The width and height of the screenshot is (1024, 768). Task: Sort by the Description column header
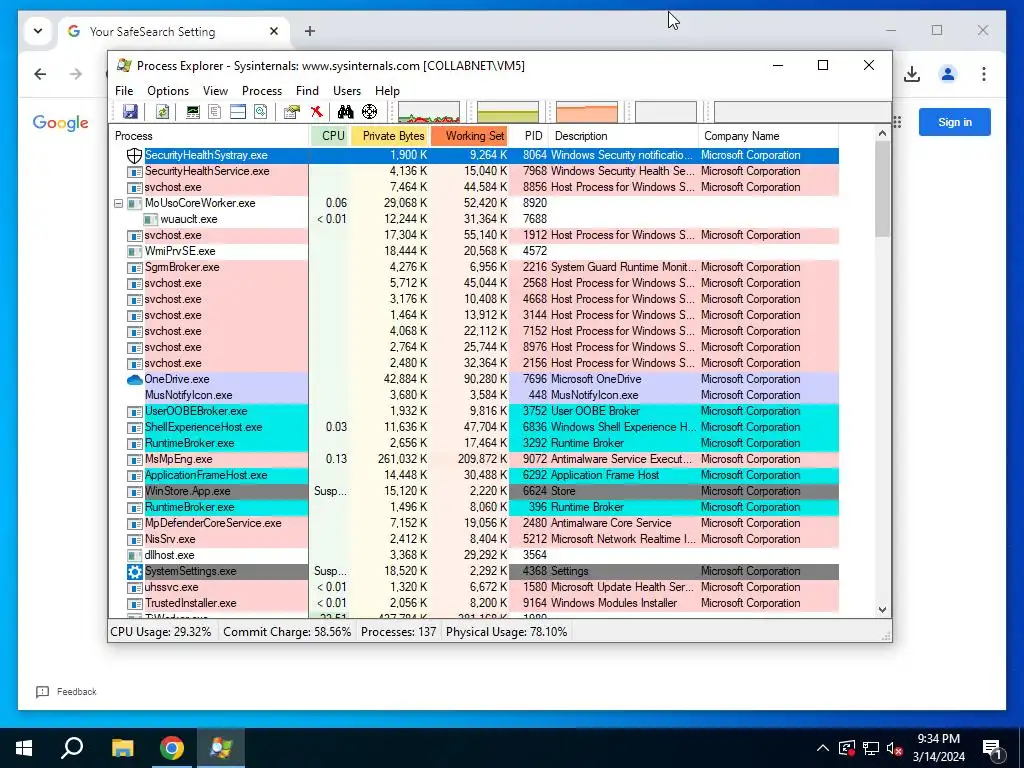pos(624,136)
